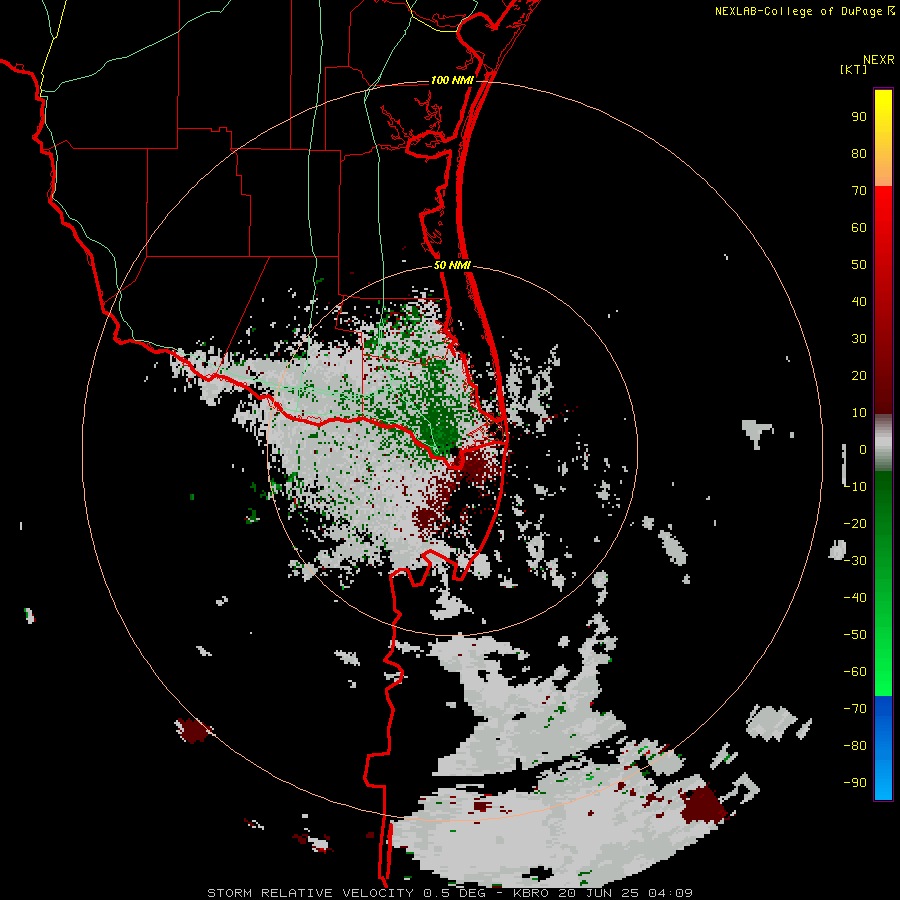Click the -10 value on velocity scale
Viewport: 900px width, 900px height.
point(855,487)
